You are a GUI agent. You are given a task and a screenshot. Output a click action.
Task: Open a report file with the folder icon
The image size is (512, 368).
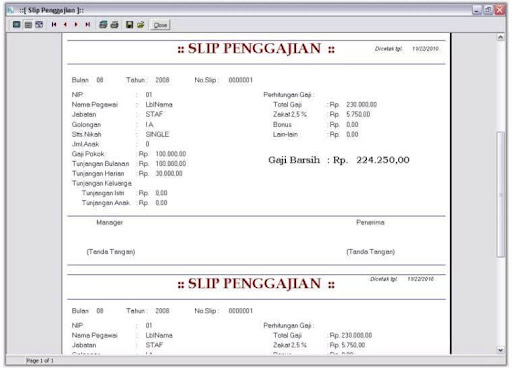coord(141,25)
